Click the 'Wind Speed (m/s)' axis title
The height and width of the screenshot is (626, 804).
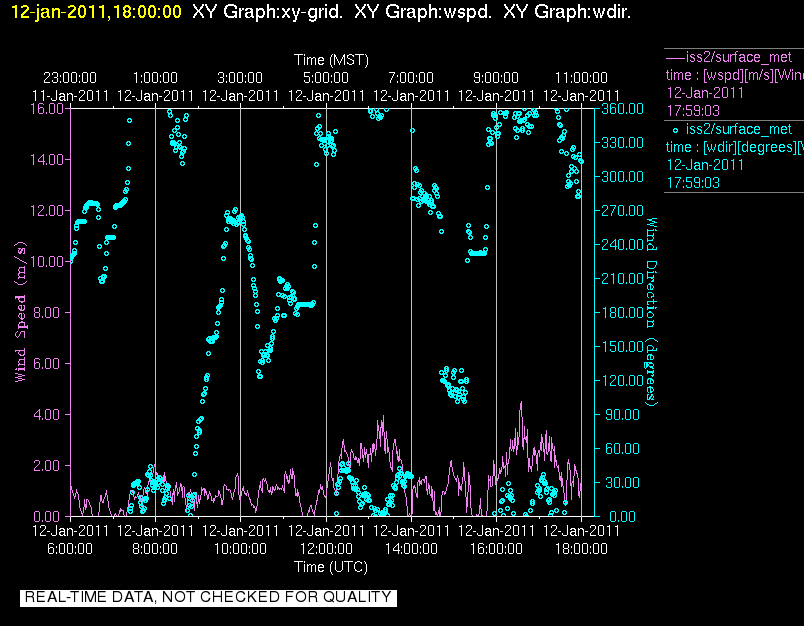click(21, 312)
